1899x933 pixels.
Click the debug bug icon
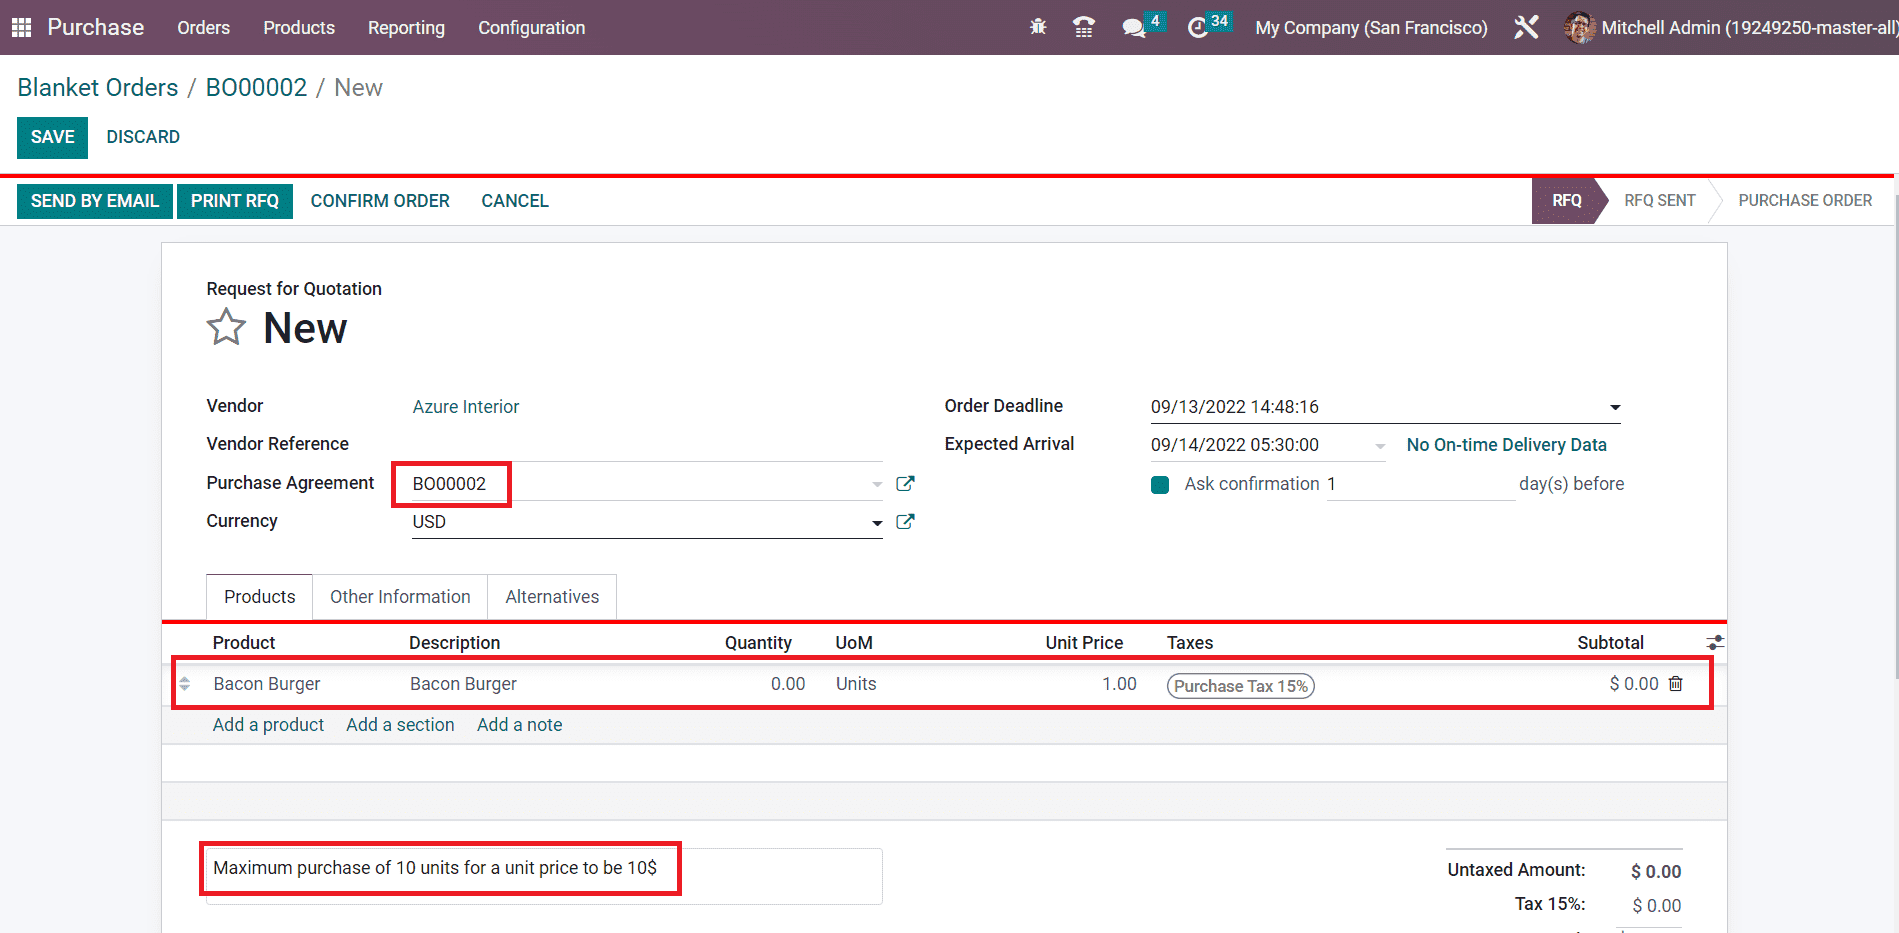click(x=1038, y=27)
